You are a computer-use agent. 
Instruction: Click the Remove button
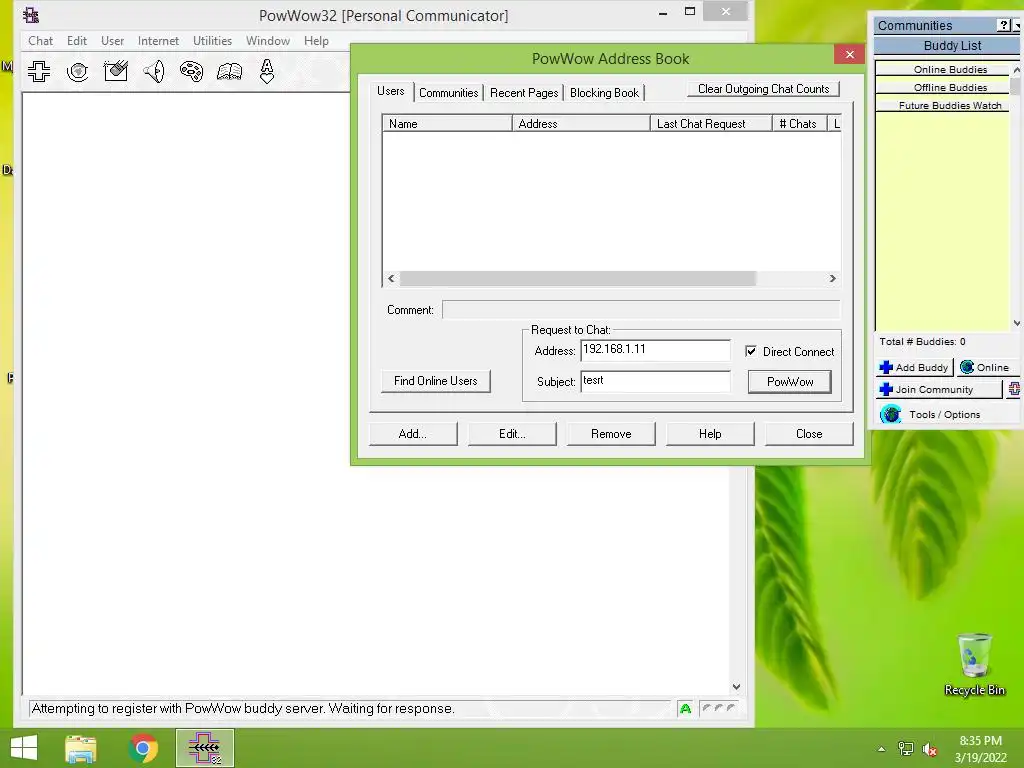click(611, 434)
